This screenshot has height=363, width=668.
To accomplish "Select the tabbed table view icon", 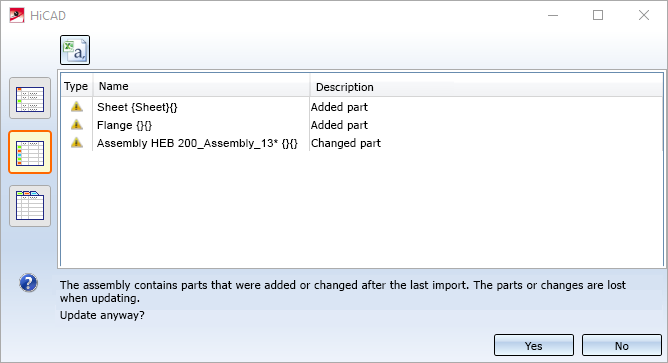I will point(30,206).
